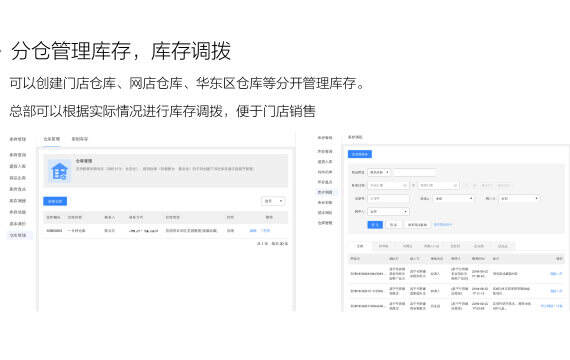Click the first blue action link in warehouse row
This screenshot has height=360, width=570.
point(253,231)
